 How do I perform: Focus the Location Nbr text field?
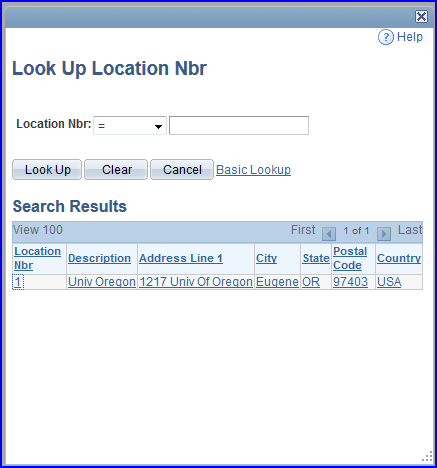239,126
